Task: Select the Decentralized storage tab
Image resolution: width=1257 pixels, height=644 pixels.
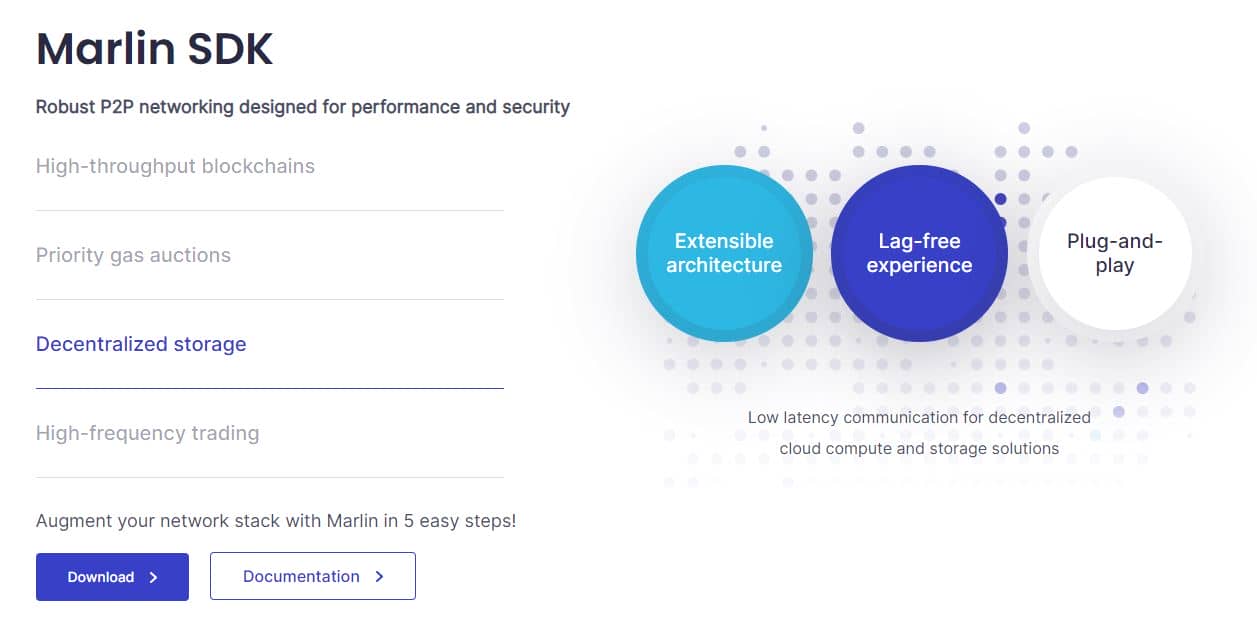Action: 141,344
